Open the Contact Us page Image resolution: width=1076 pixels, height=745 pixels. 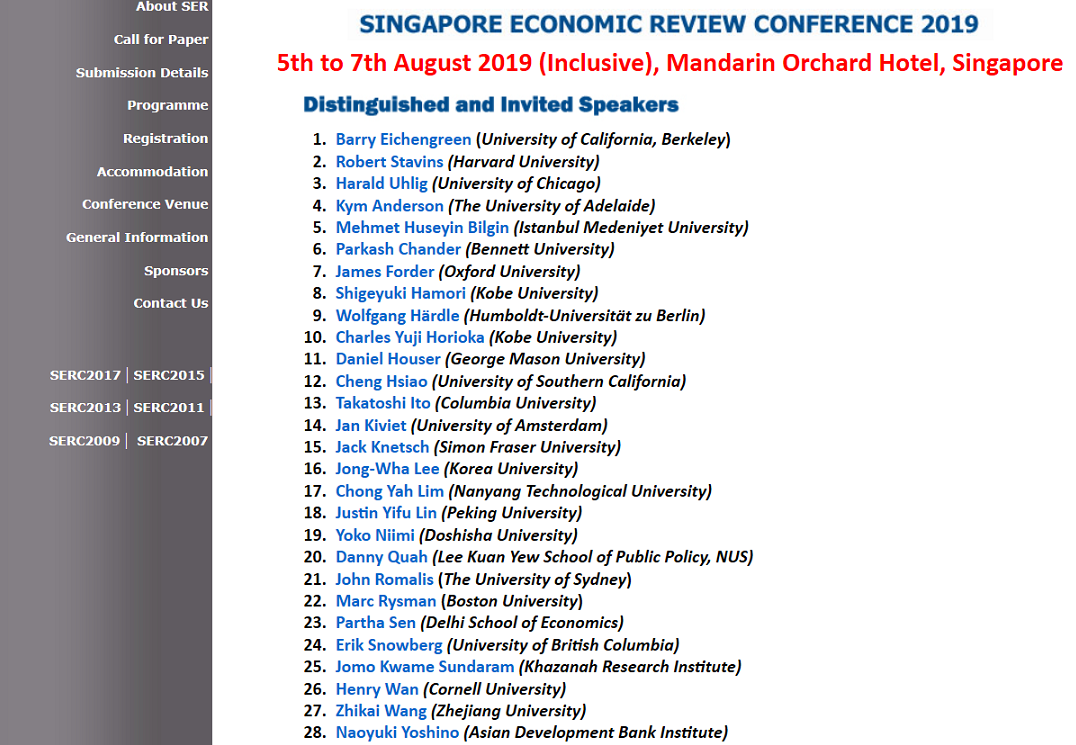[x=170, y=303]
